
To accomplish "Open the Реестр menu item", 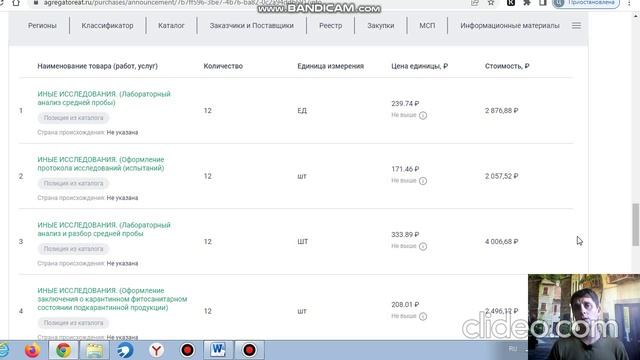I will [331, 25].
